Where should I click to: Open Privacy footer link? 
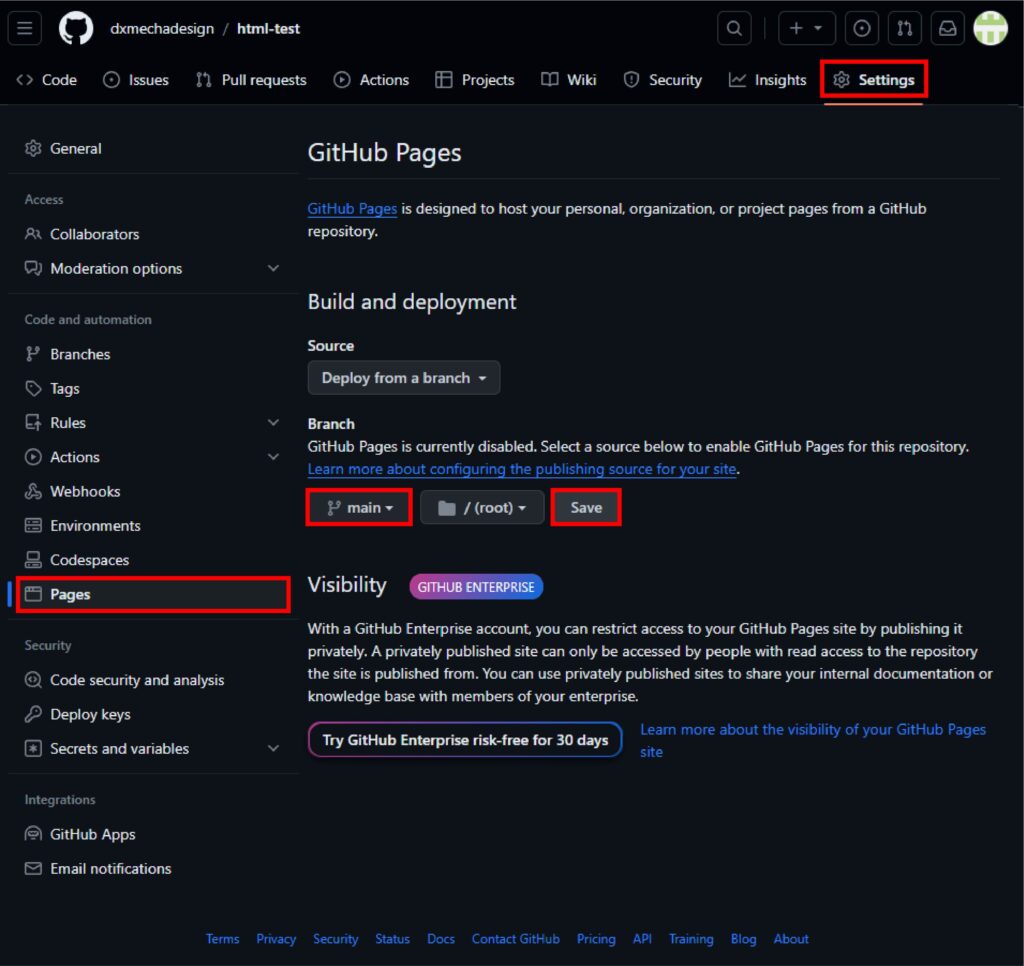[x=276, y=939]
